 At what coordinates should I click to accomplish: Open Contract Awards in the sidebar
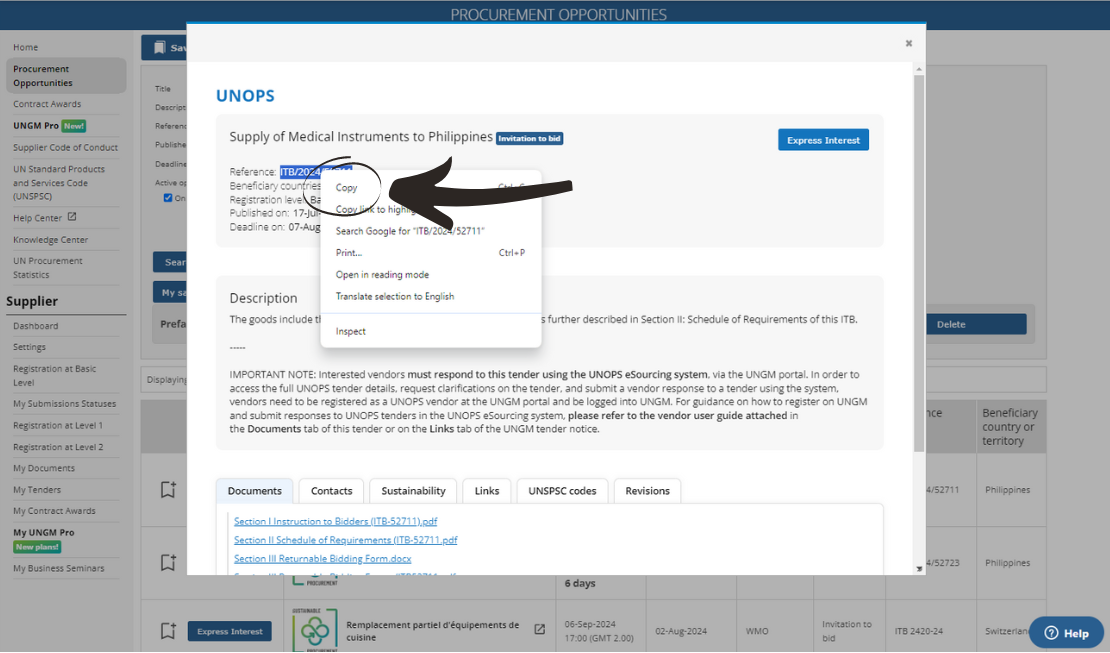click(47, 104)
